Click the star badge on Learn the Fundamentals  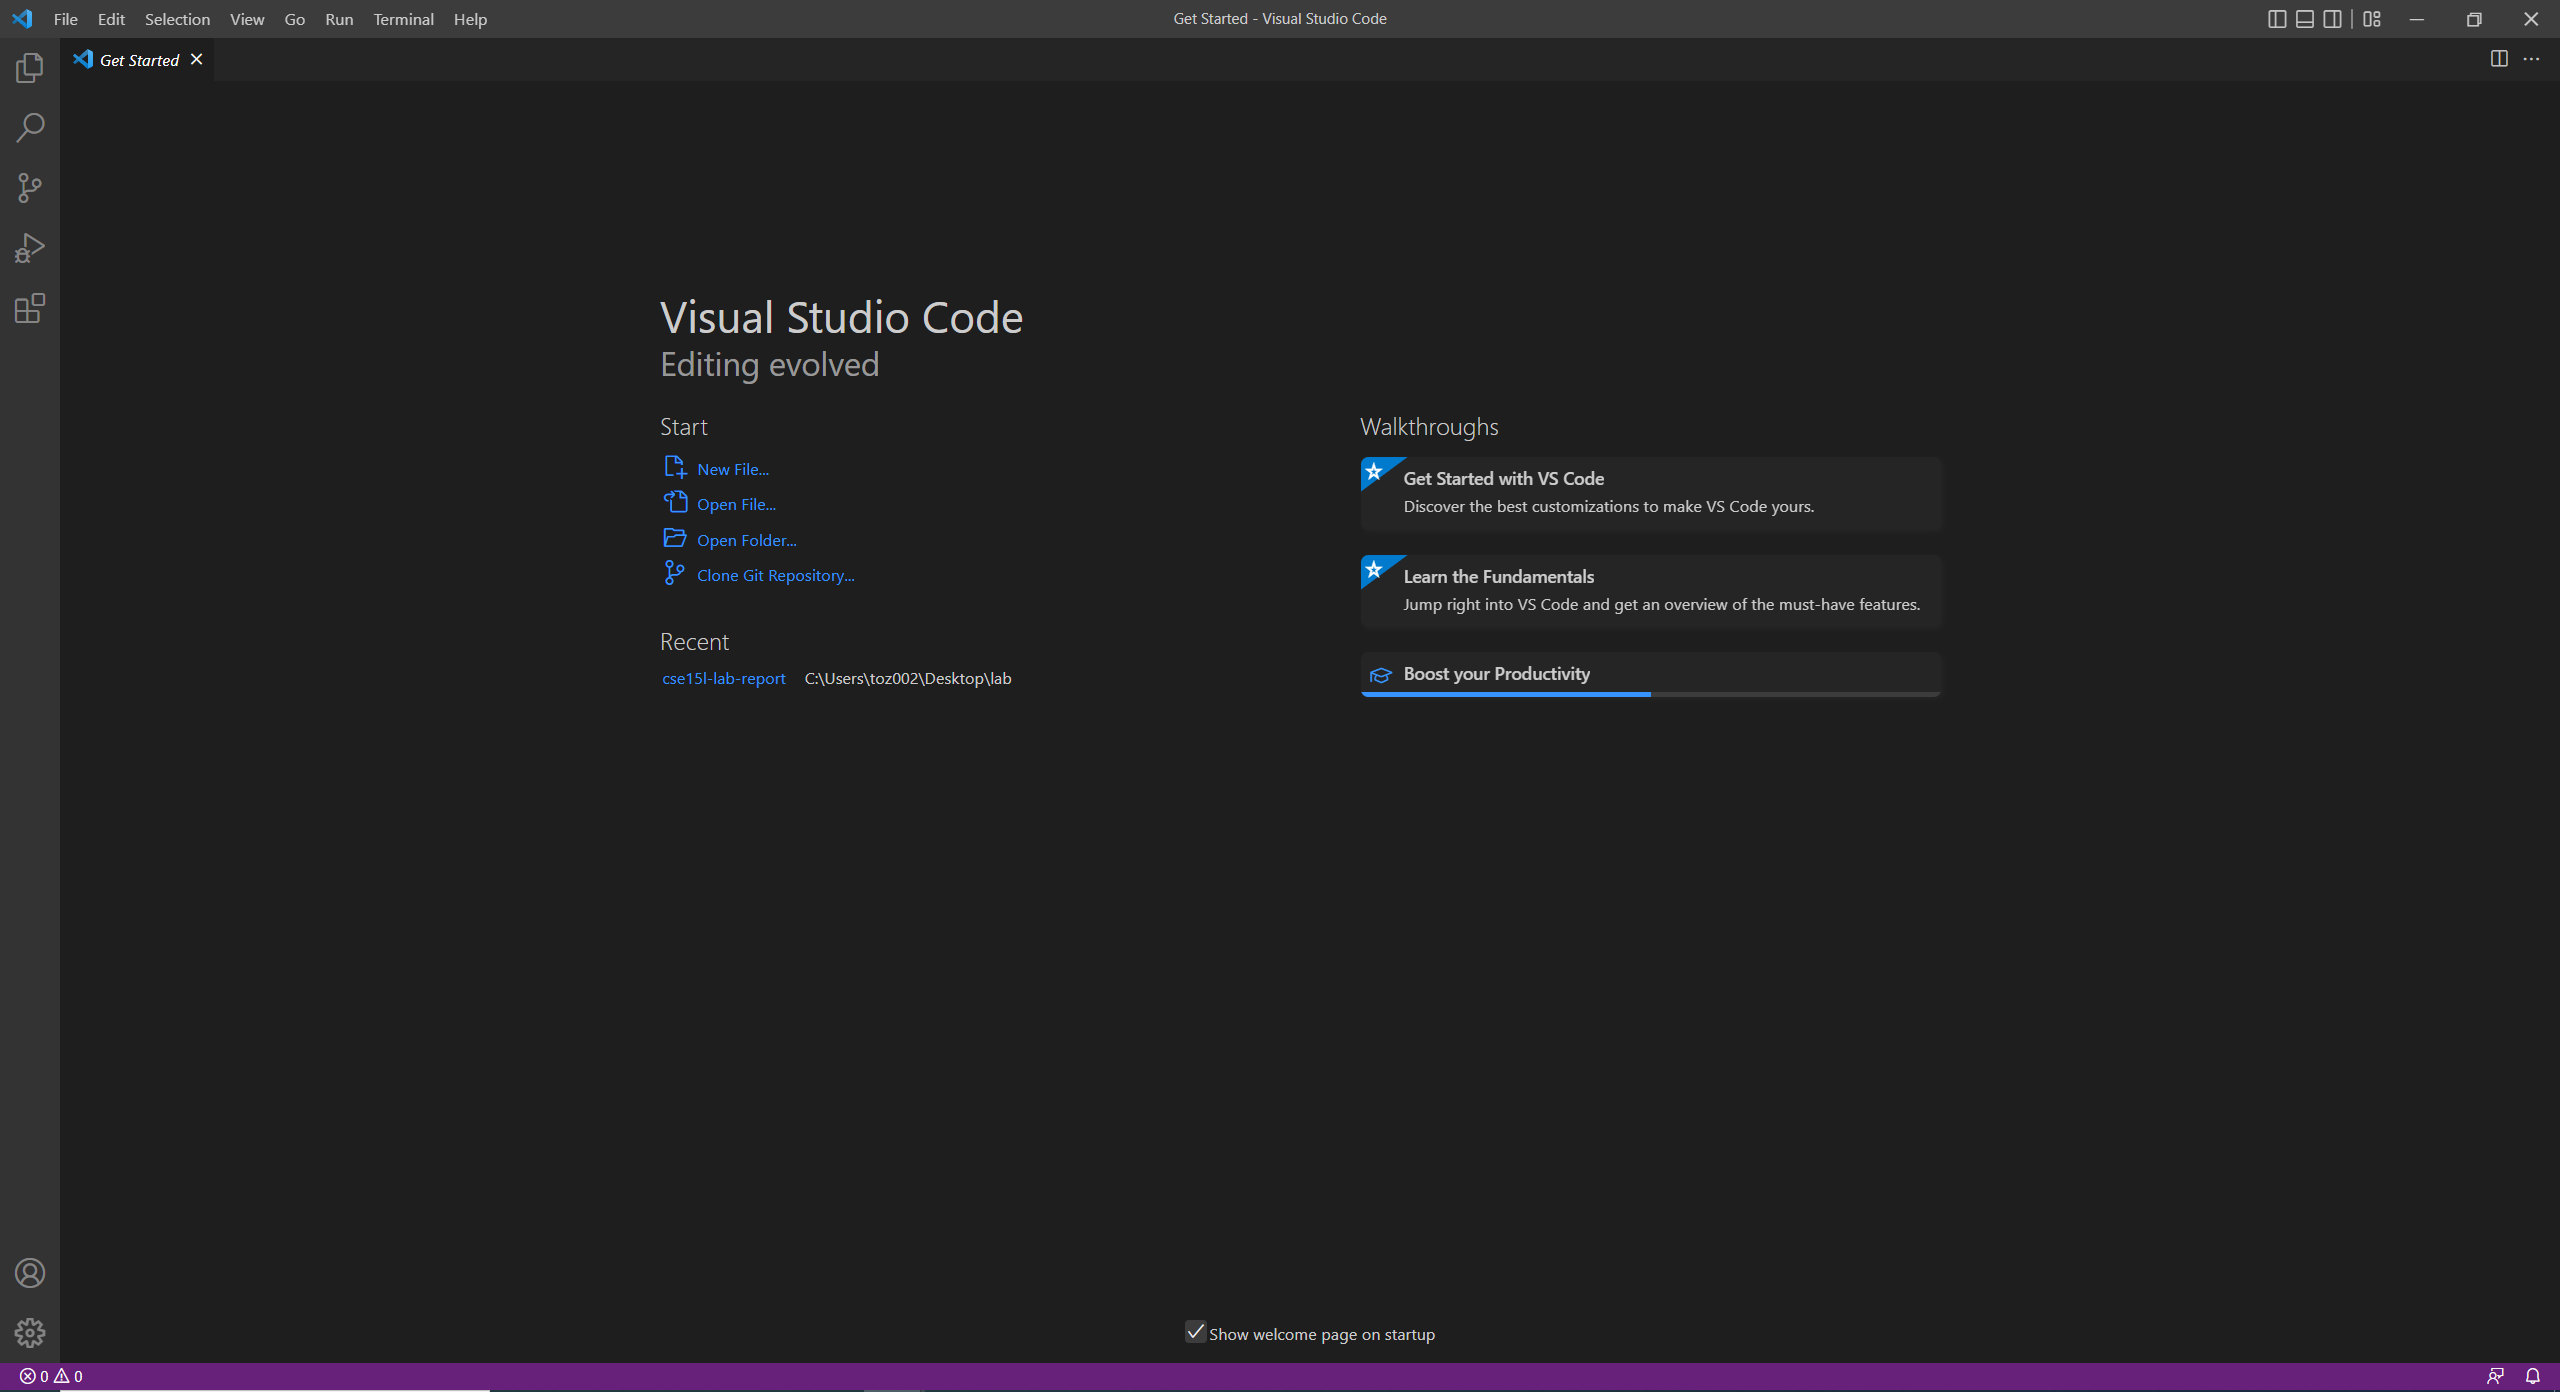tap(1375, 569)
